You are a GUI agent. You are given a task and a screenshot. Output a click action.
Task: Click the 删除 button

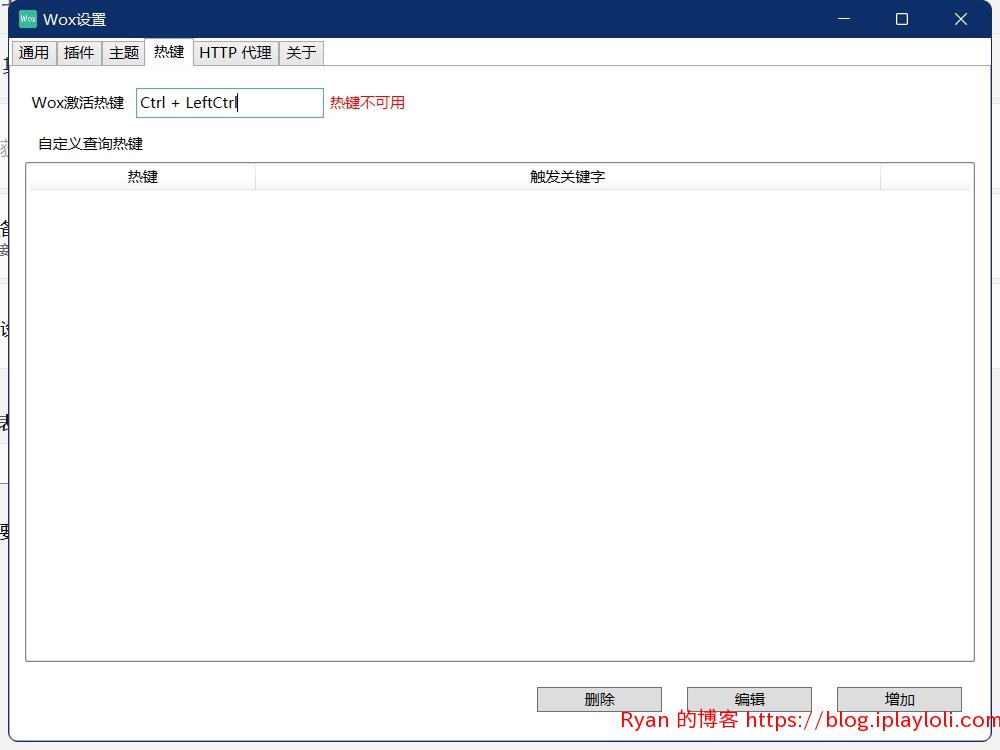click(599, 699)
